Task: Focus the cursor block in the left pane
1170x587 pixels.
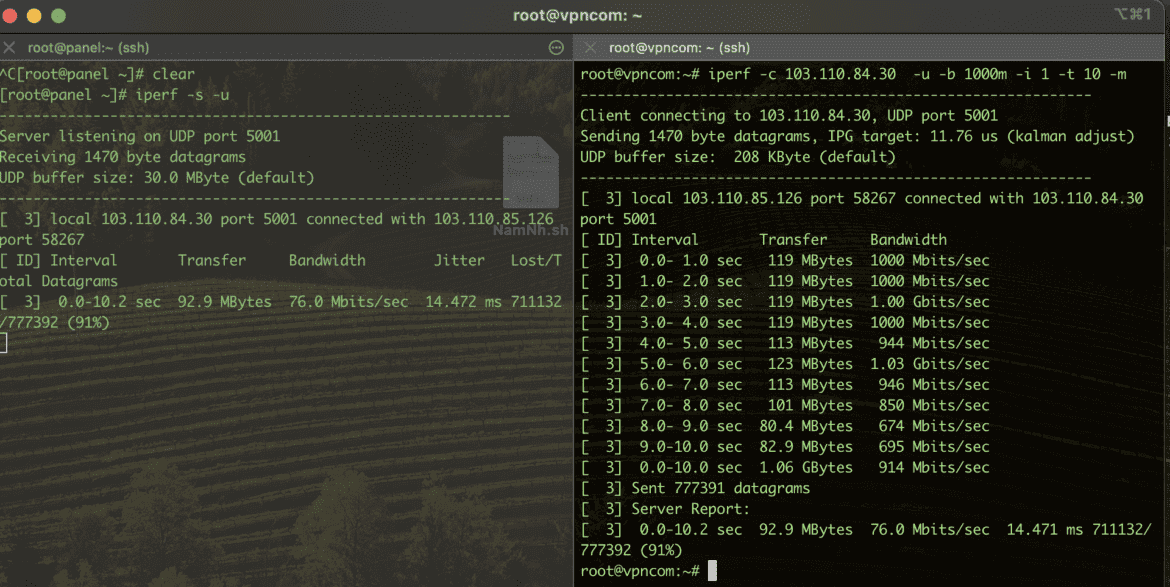Action: (x=4, y=343)
